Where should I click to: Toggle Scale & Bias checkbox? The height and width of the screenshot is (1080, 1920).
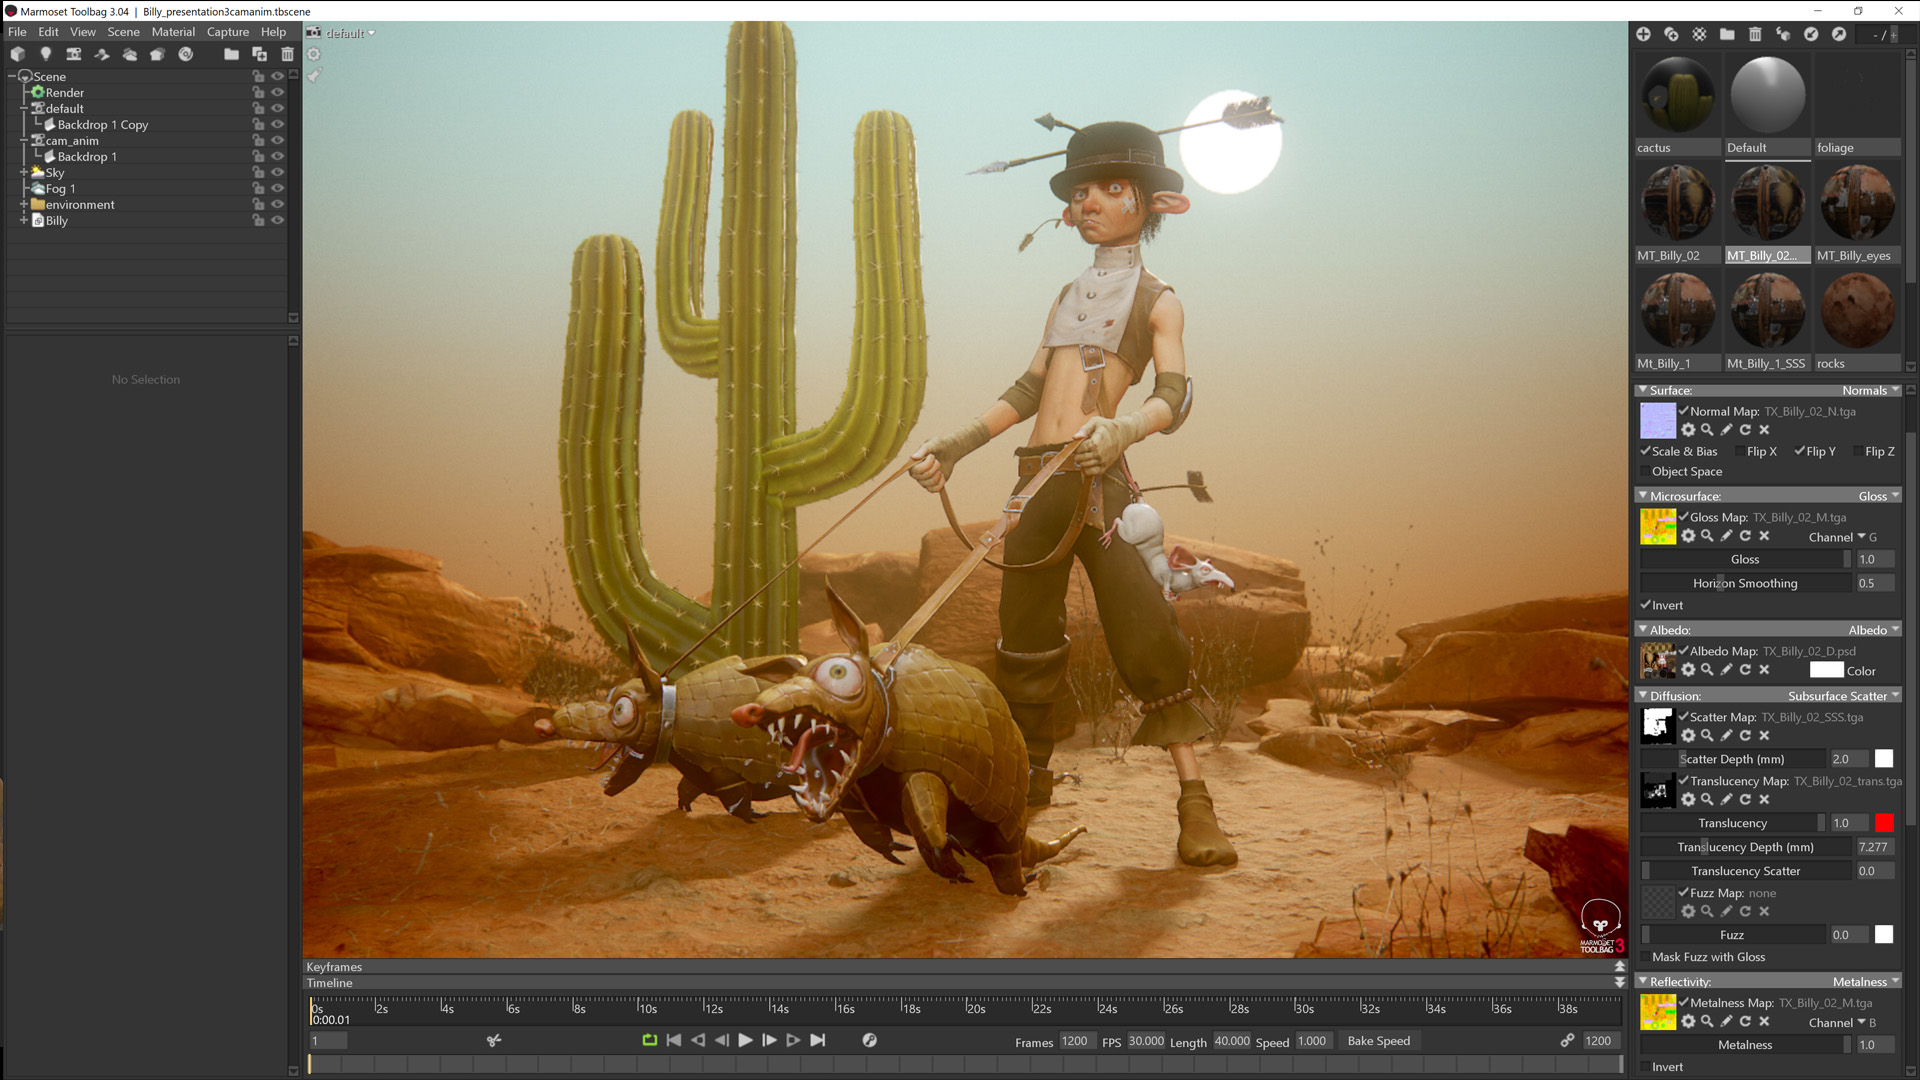pos(1645,452)
